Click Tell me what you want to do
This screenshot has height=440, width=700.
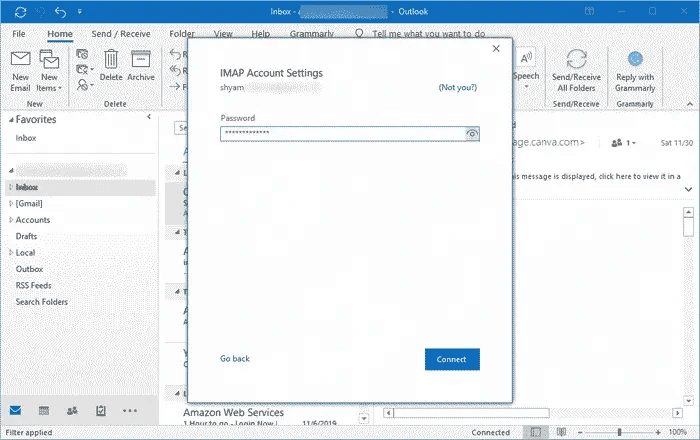[429, 34]
